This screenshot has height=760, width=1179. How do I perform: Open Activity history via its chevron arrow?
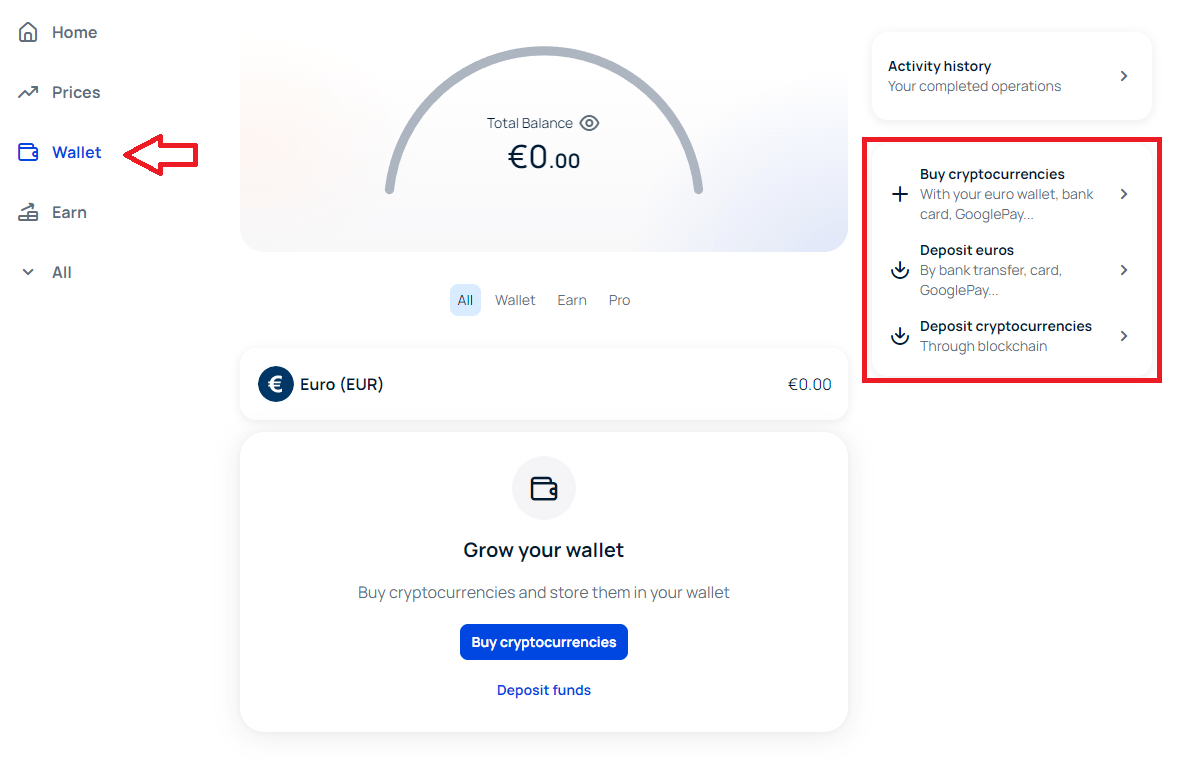pos(1124,76)
